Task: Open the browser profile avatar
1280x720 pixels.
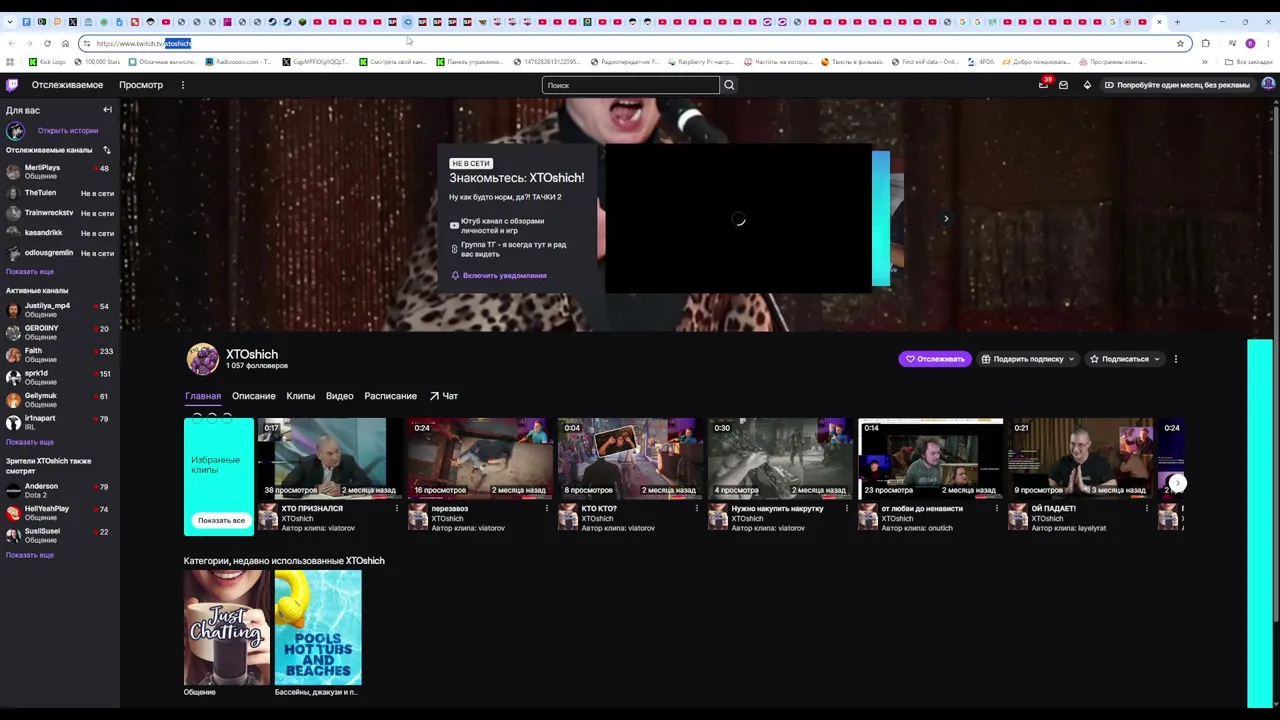Action: point(1250,43)
